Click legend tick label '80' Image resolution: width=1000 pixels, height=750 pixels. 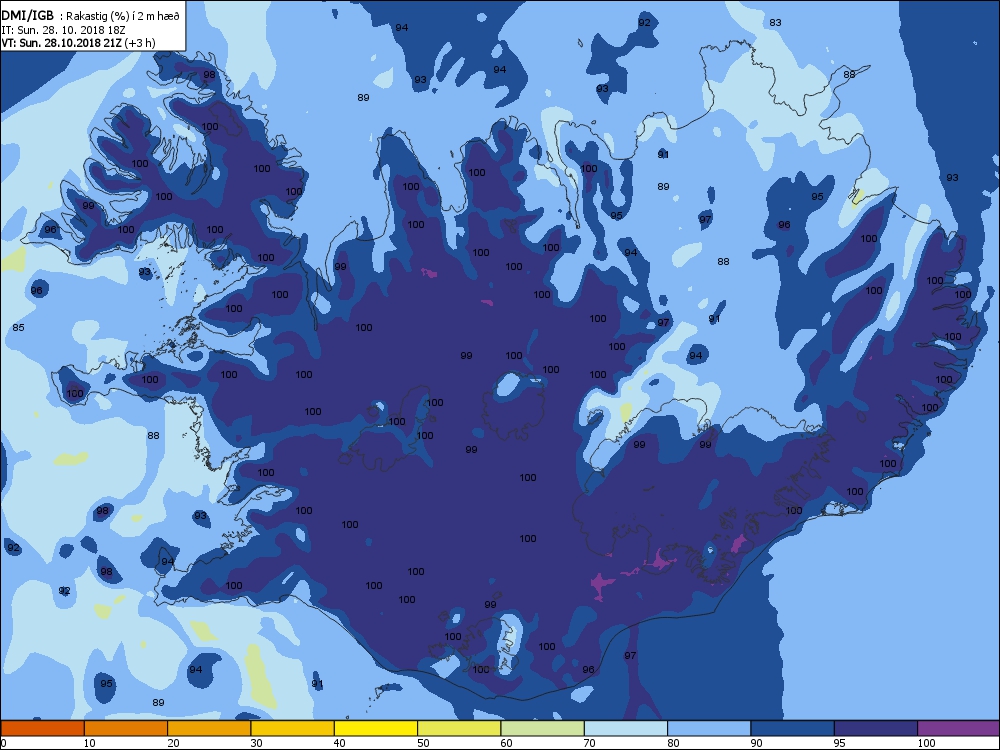point(673,743)
